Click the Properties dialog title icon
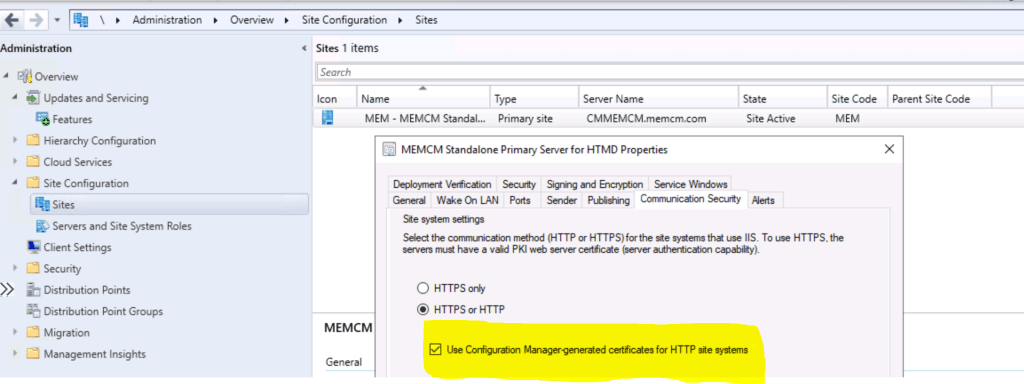This screenshot has width=1024, height=384. click(x=389, y=150)
